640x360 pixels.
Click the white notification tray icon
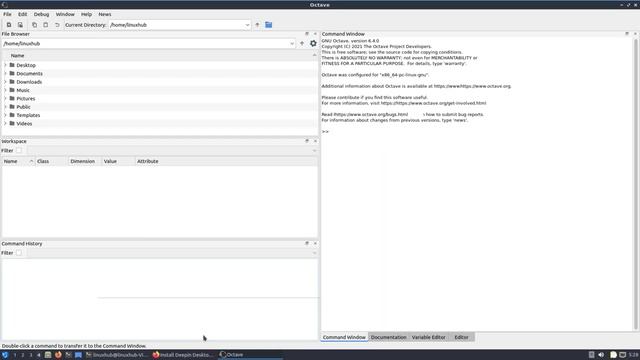(613, 355)
